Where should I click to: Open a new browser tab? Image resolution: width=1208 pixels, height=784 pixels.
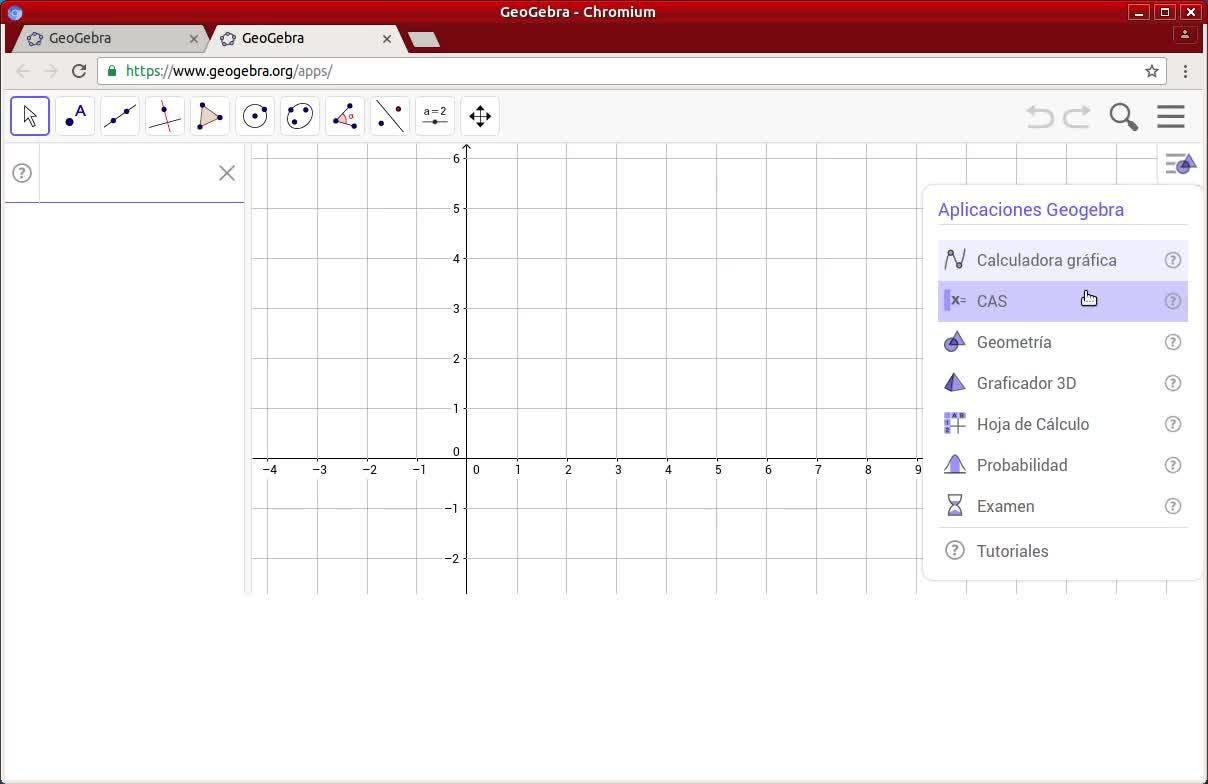[x=424, y=39]
